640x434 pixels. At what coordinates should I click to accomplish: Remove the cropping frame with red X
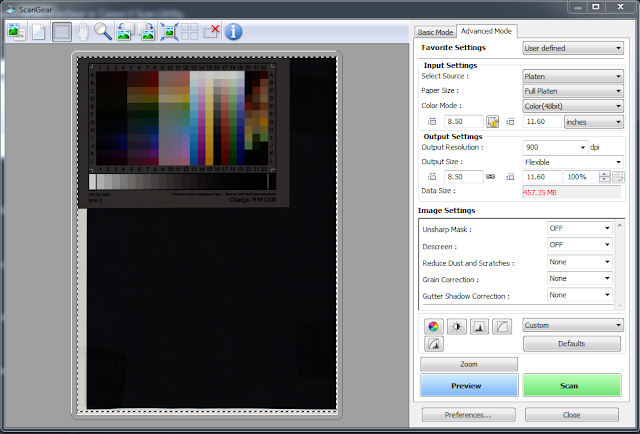tap(211, 32)
